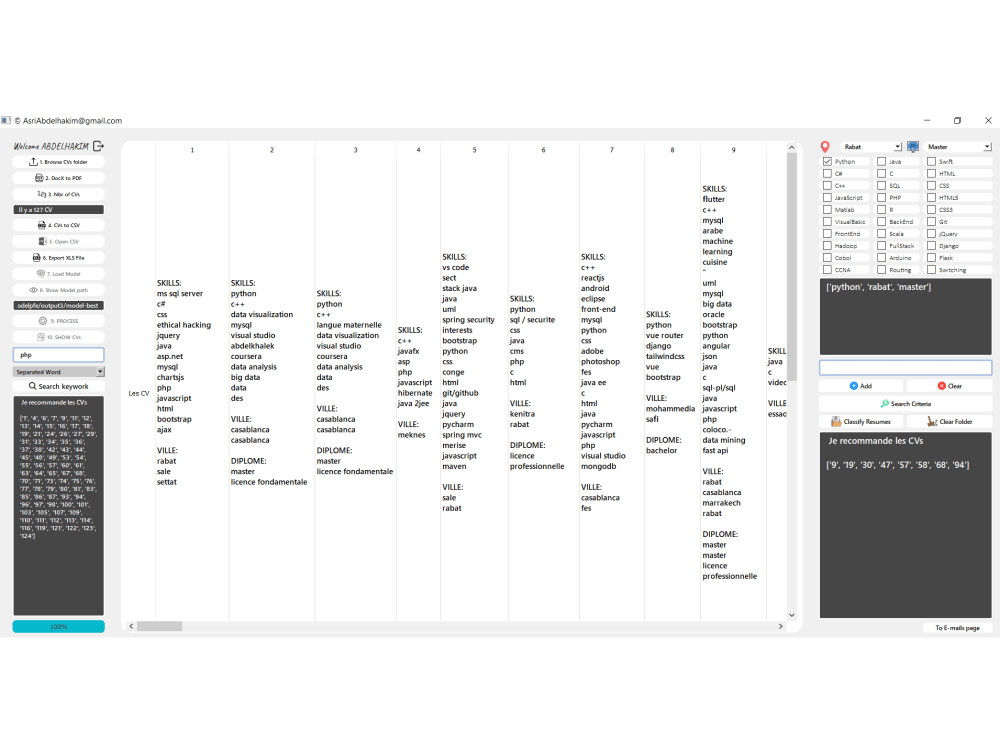This screenshot has height=750, width=1000.
Task: Open the Rabat city dropdown
Action: point(871,147)
